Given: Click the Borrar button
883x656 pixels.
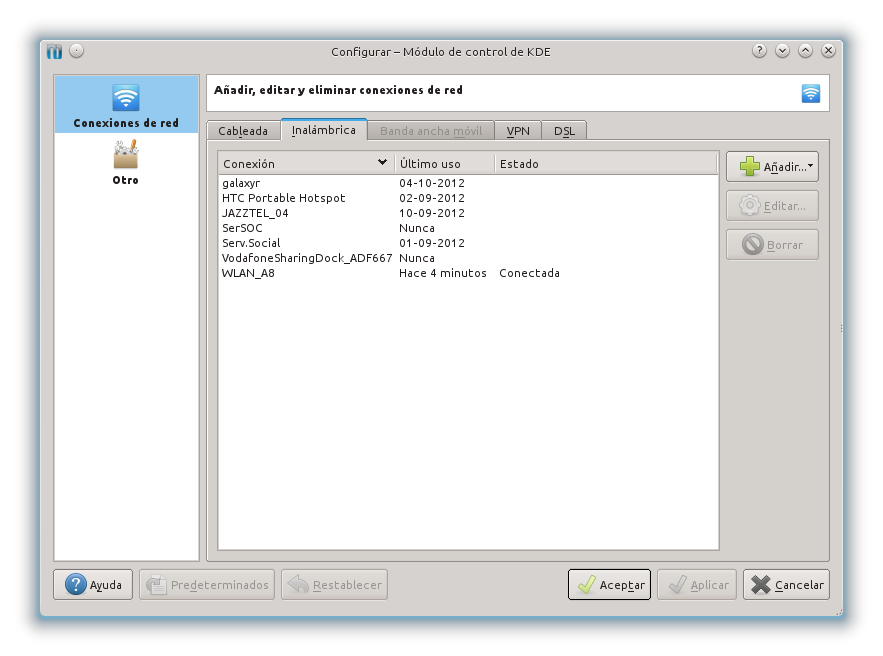Looking at the screenshot, I should coord(772,245).
